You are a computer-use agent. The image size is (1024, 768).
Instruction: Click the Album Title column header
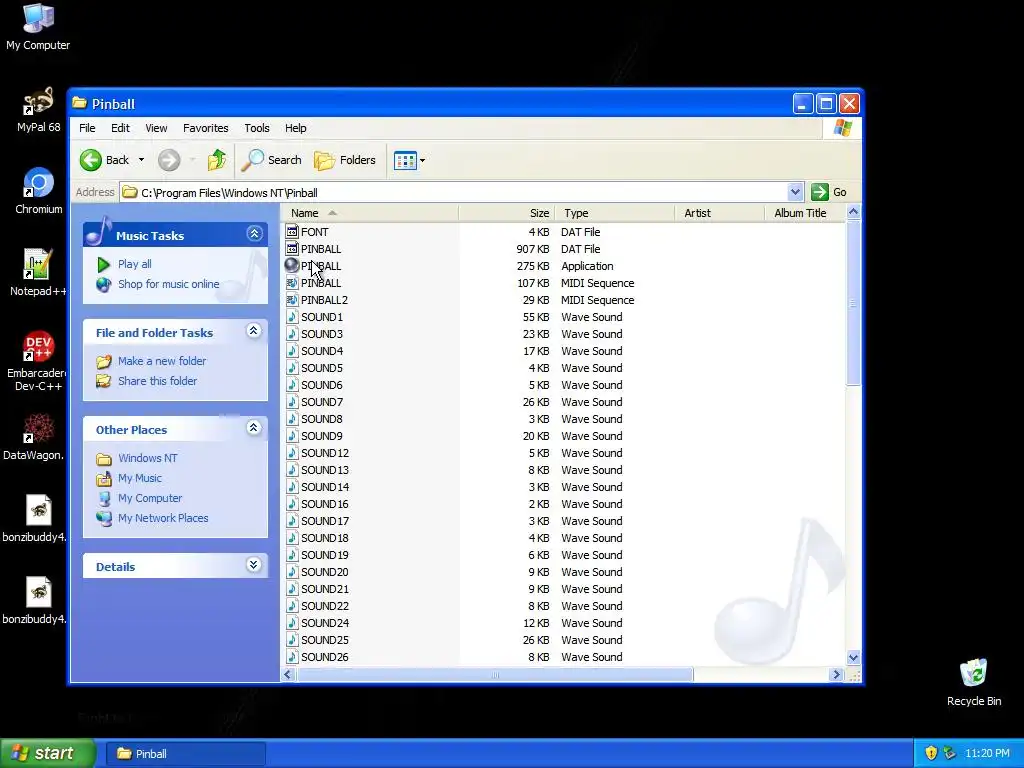[805, 213]
